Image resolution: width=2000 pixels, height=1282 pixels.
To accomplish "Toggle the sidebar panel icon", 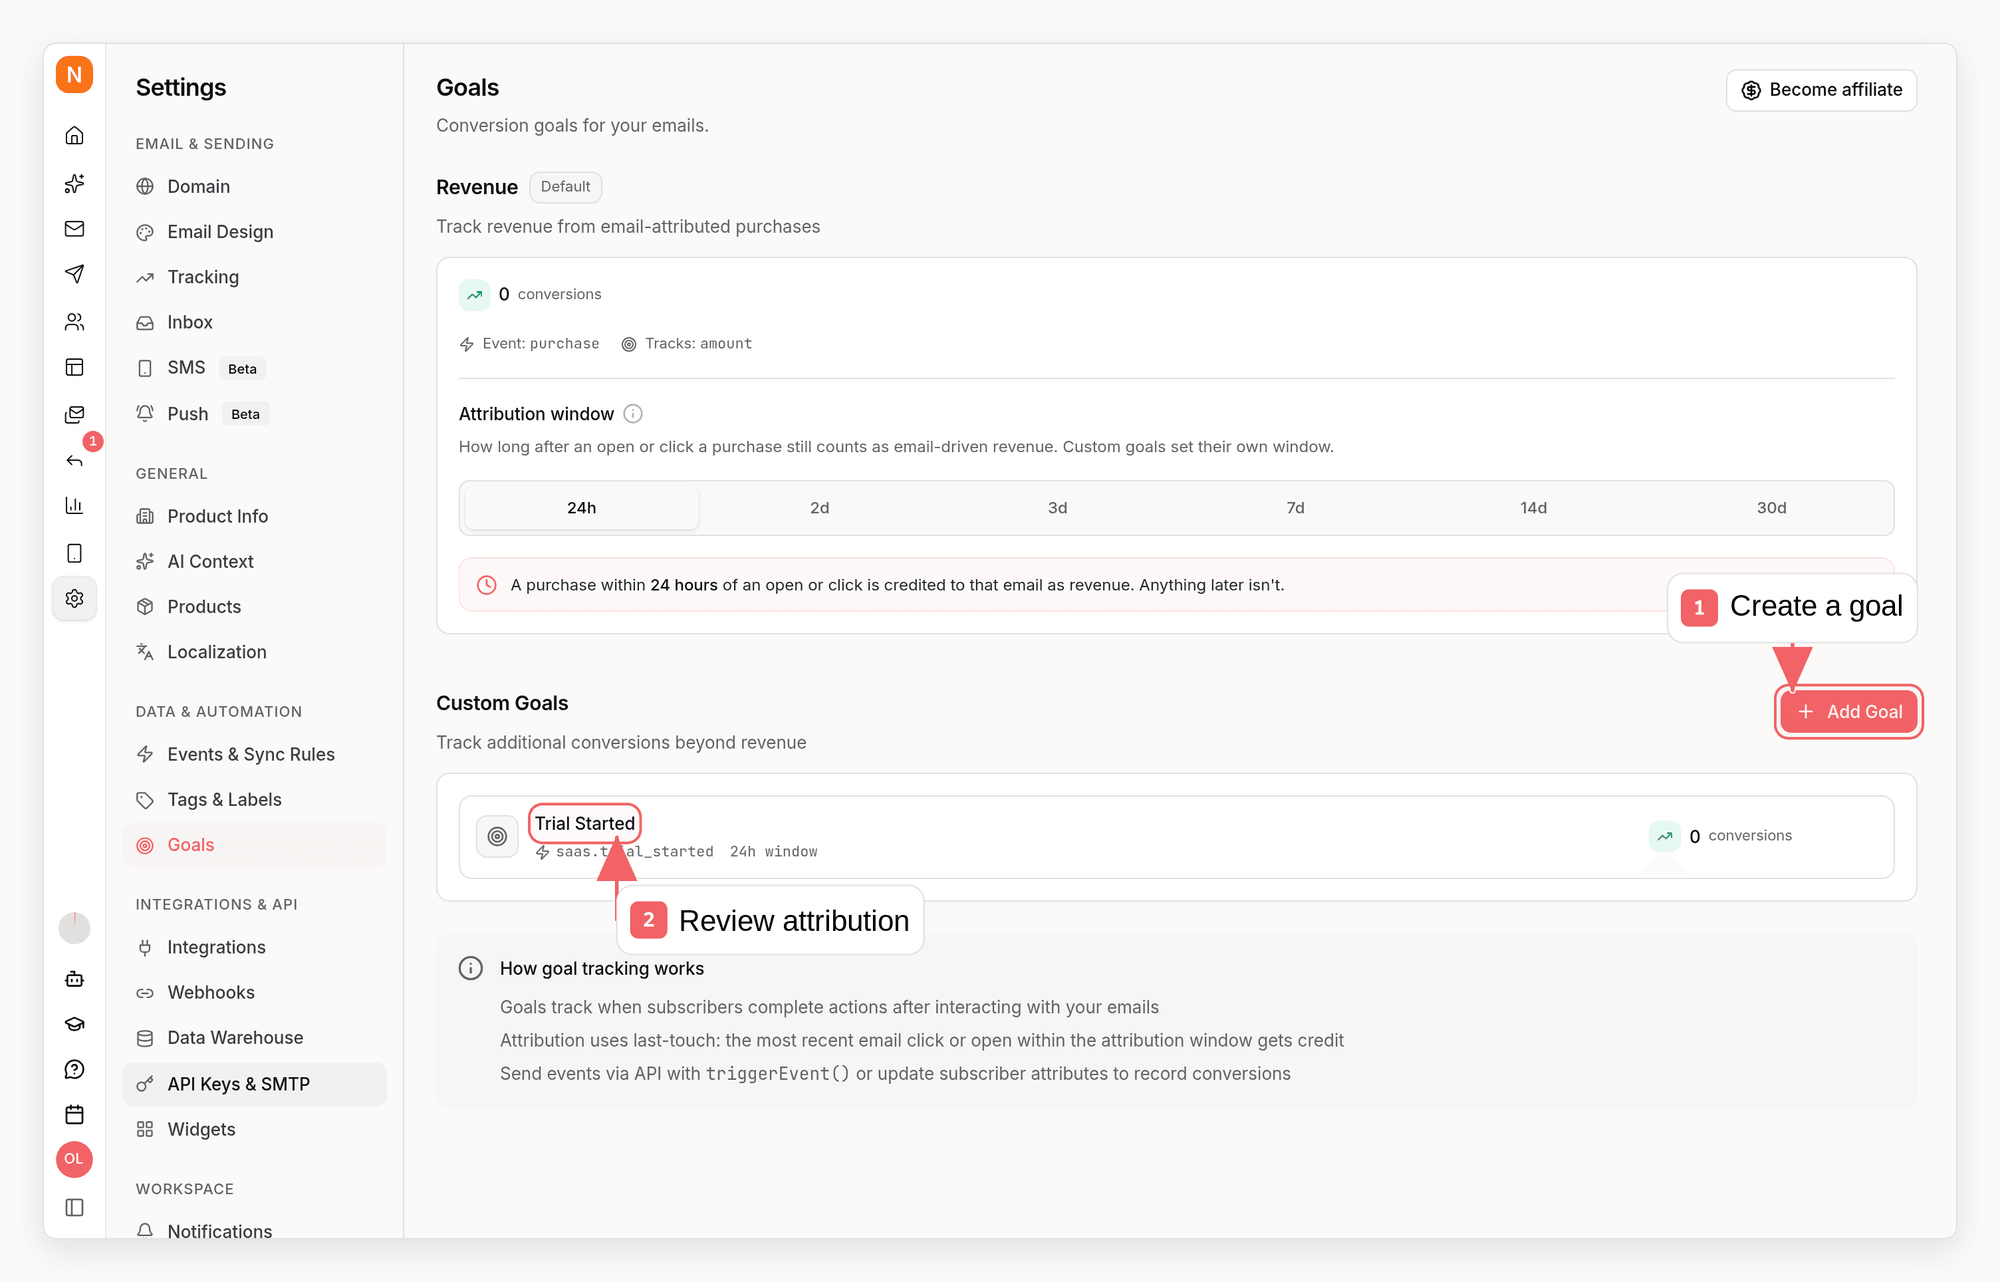I will click(x=74, y=1207).
